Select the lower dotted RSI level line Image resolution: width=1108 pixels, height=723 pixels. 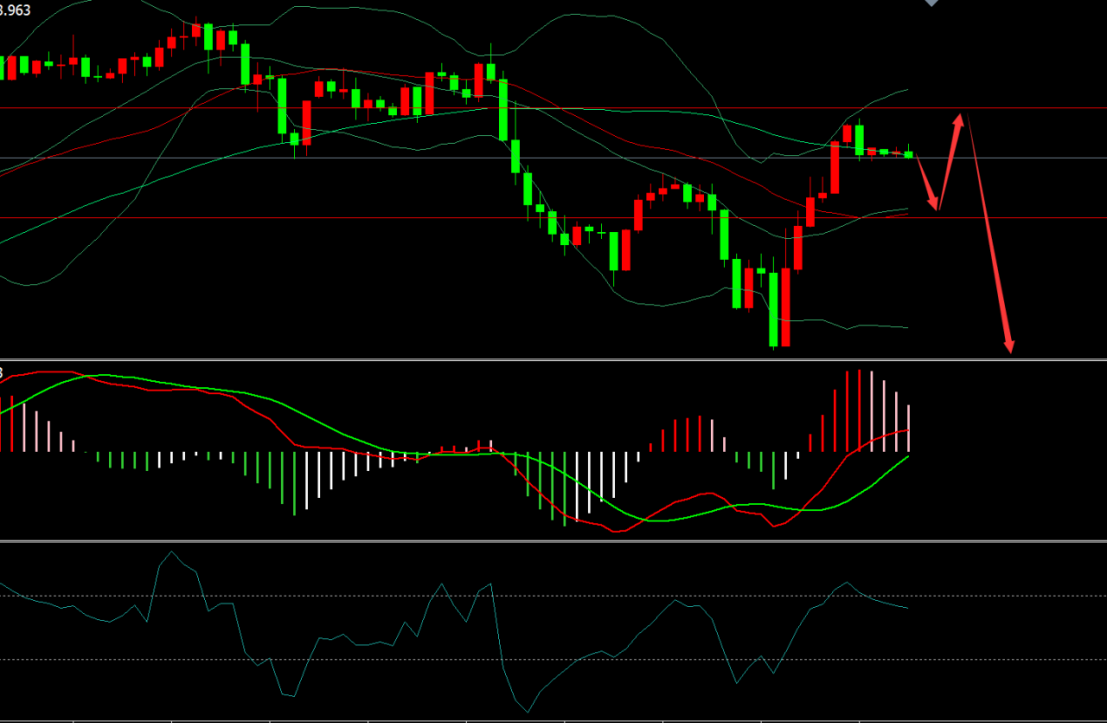[554, 659]
